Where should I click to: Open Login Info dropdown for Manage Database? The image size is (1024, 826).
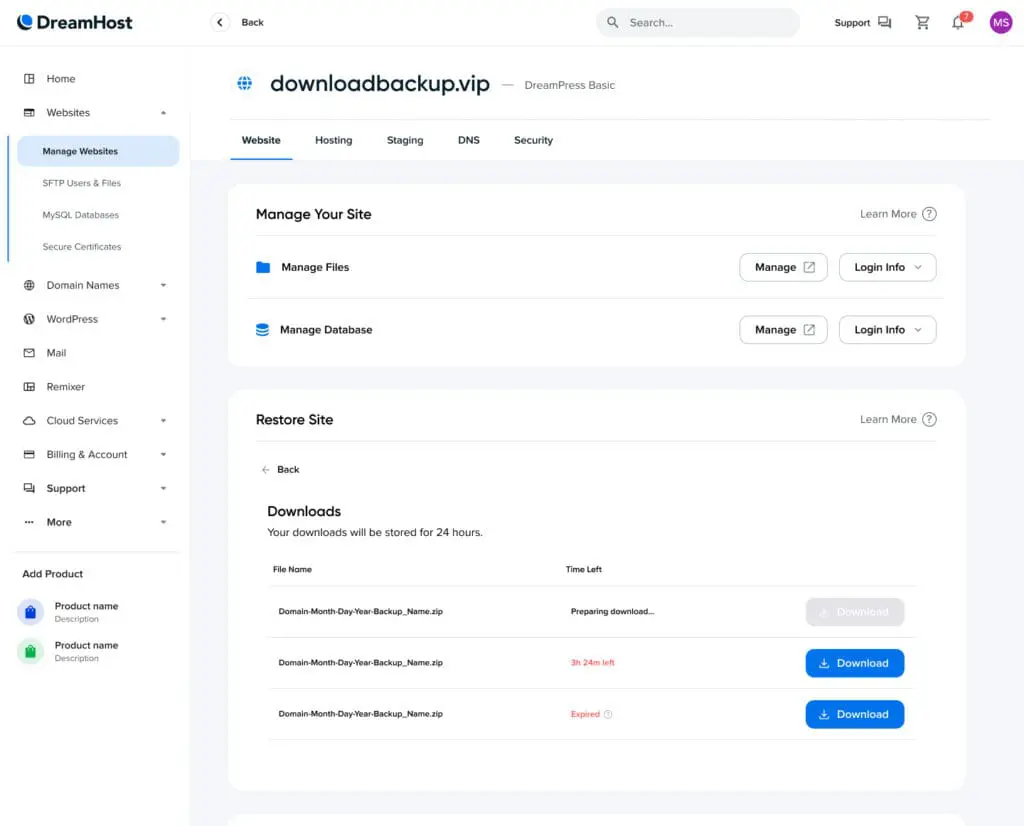pyautogui.click(x=888, y=330)
